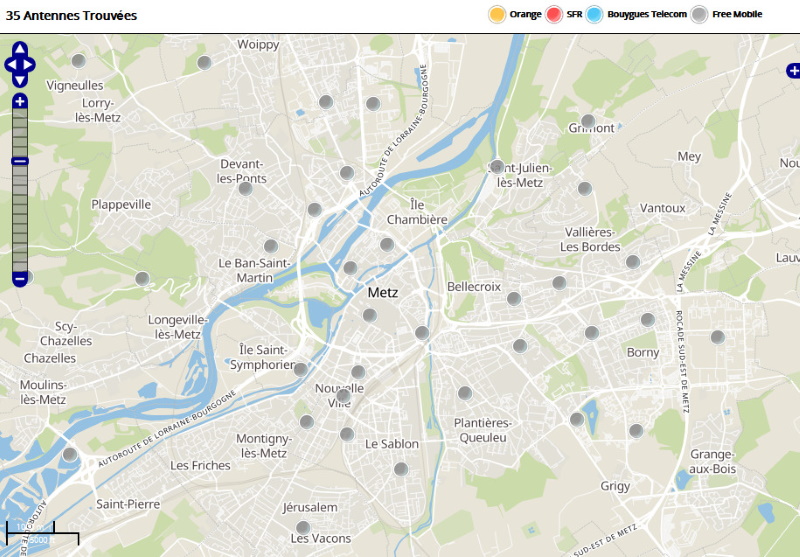800x557 pixels.
Task: Pan the map north with up arrow
Action: (x=20, y=48)
